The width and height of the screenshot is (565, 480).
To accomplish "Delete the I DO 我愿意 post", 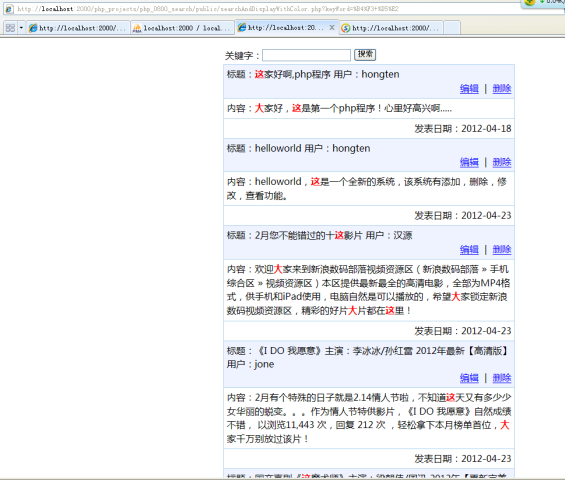I will pyautogui.click(x=502, y=378).
